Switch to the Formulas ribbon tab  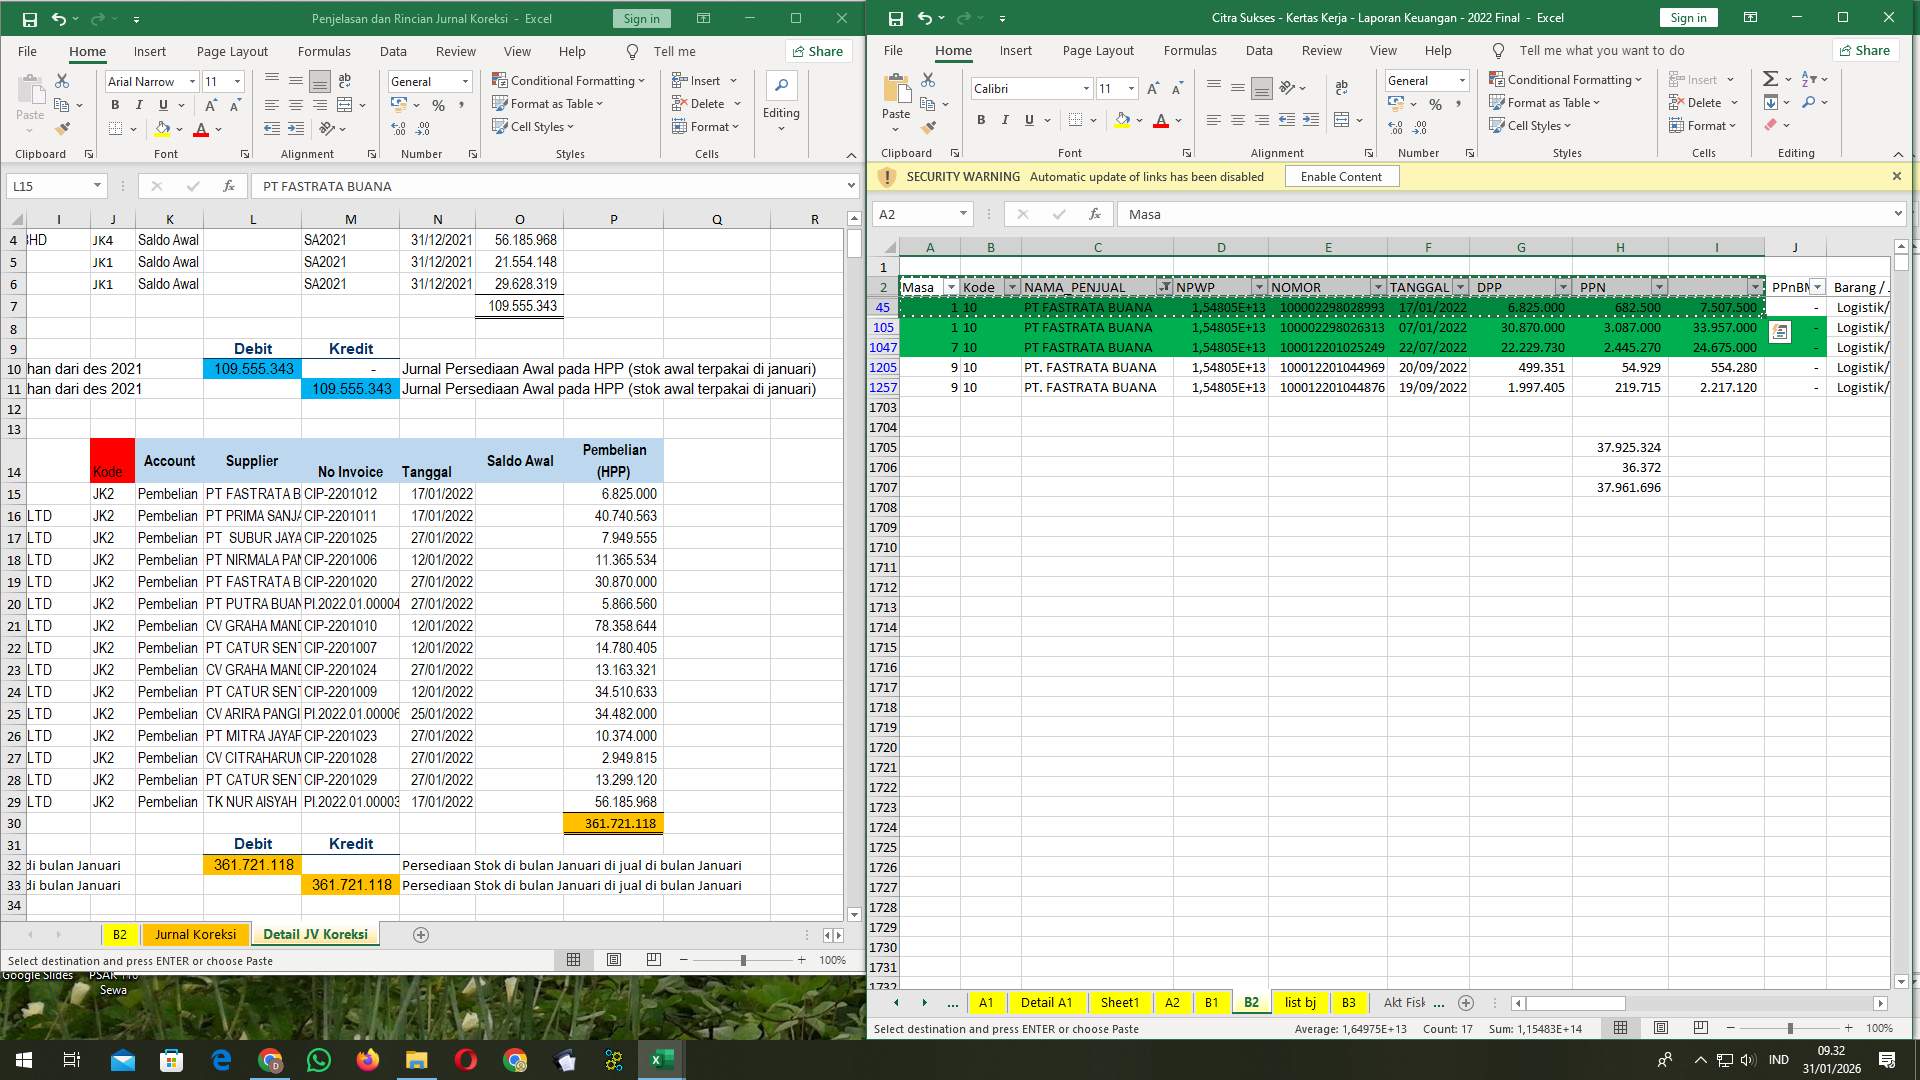coord(324,51)
